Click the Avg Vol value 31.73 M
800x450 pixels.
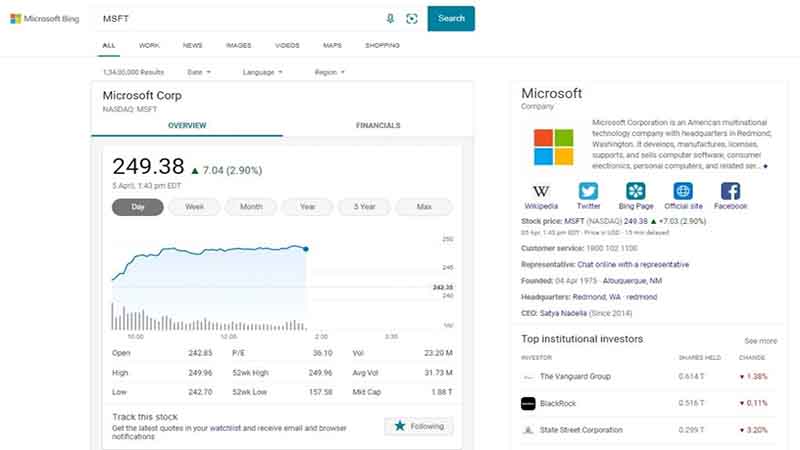click(x=438, y=373)
